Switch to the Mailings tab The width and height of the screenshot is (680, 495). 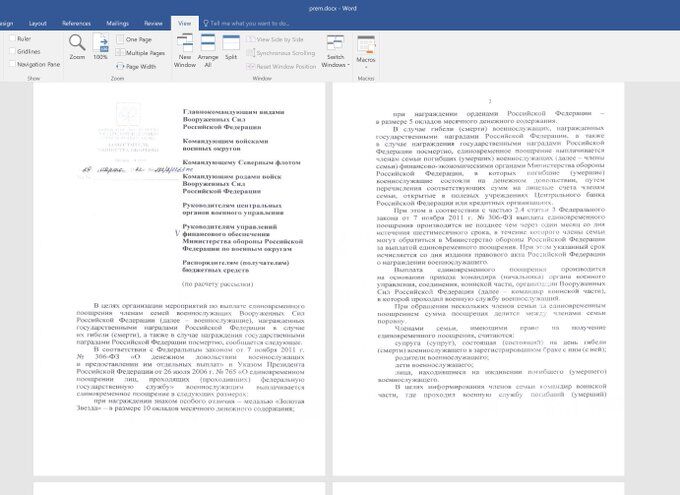(118, 23)
